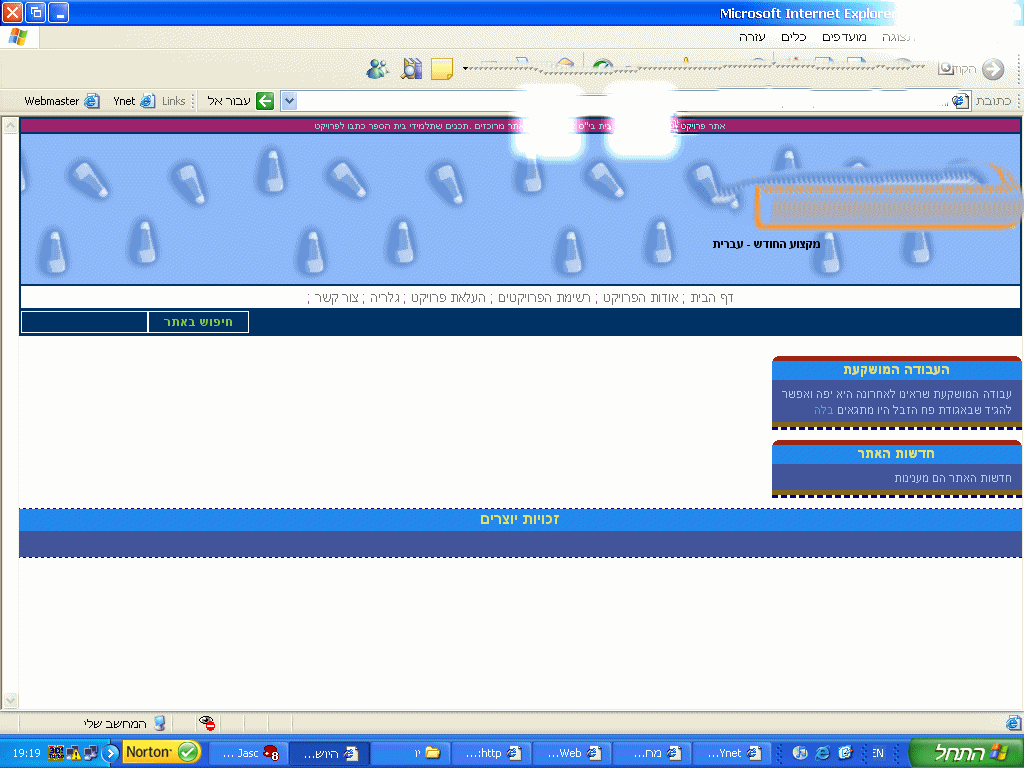Expand hidden system tray icons arrow
The image size is (1024, 768).
point(110,752)
